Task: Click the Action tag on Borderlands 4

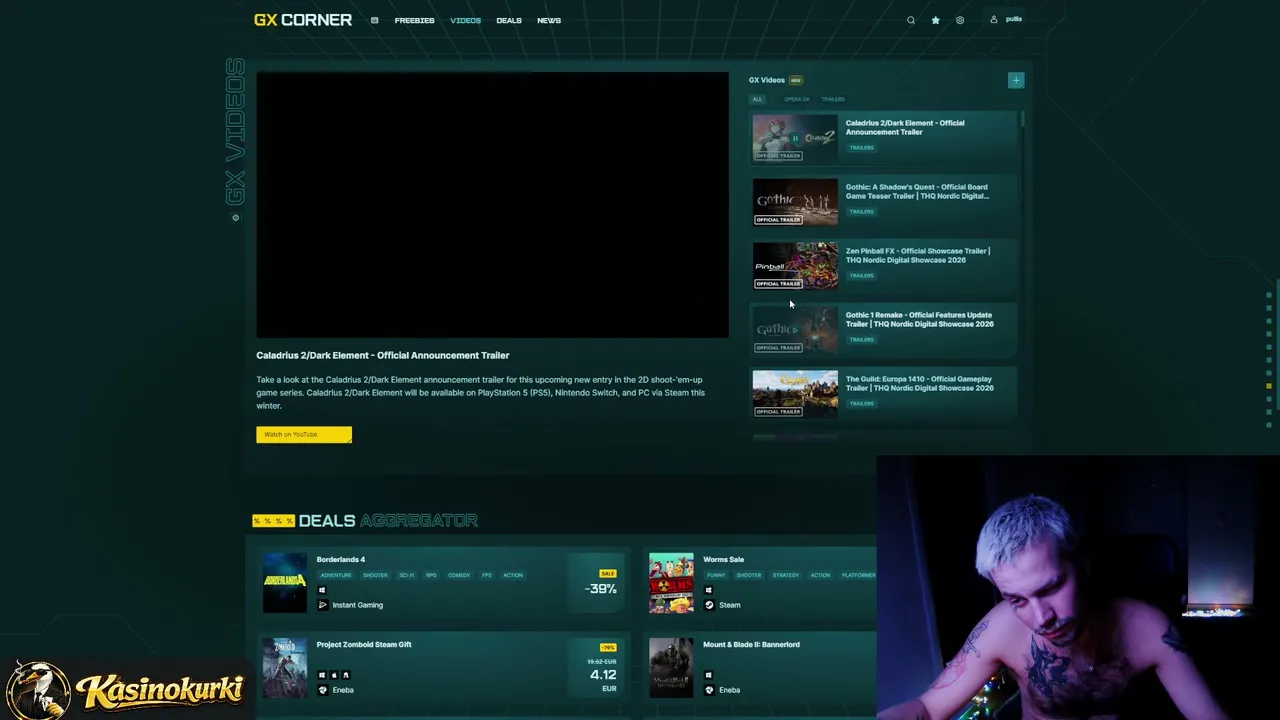Action: 513,575
